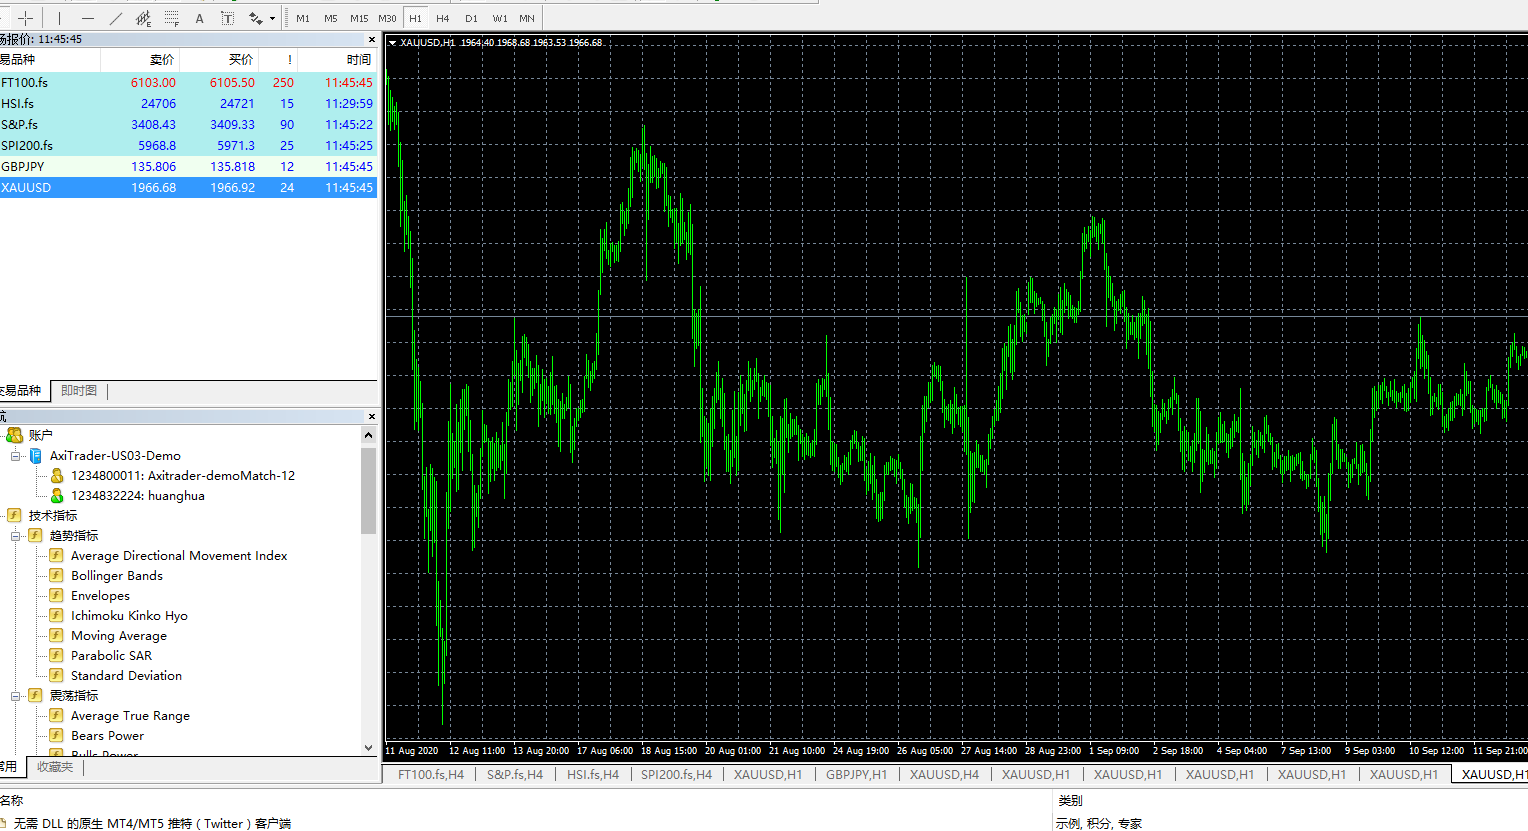Open the 收藏夹 favorites tab in Navigator
This screenshot has width=1528, height=831.
(x=55, y=767)
